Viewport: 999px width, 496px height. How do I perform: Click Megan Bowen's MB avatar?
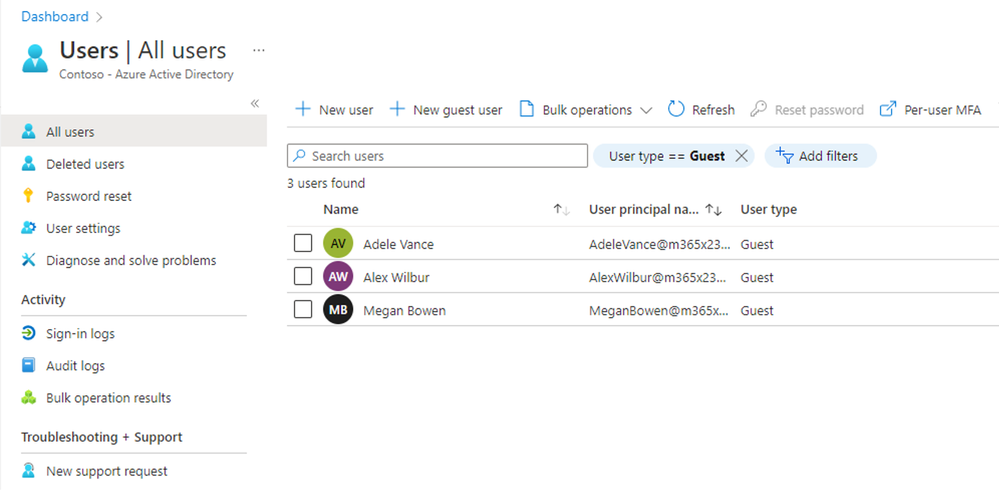(338, 310)
